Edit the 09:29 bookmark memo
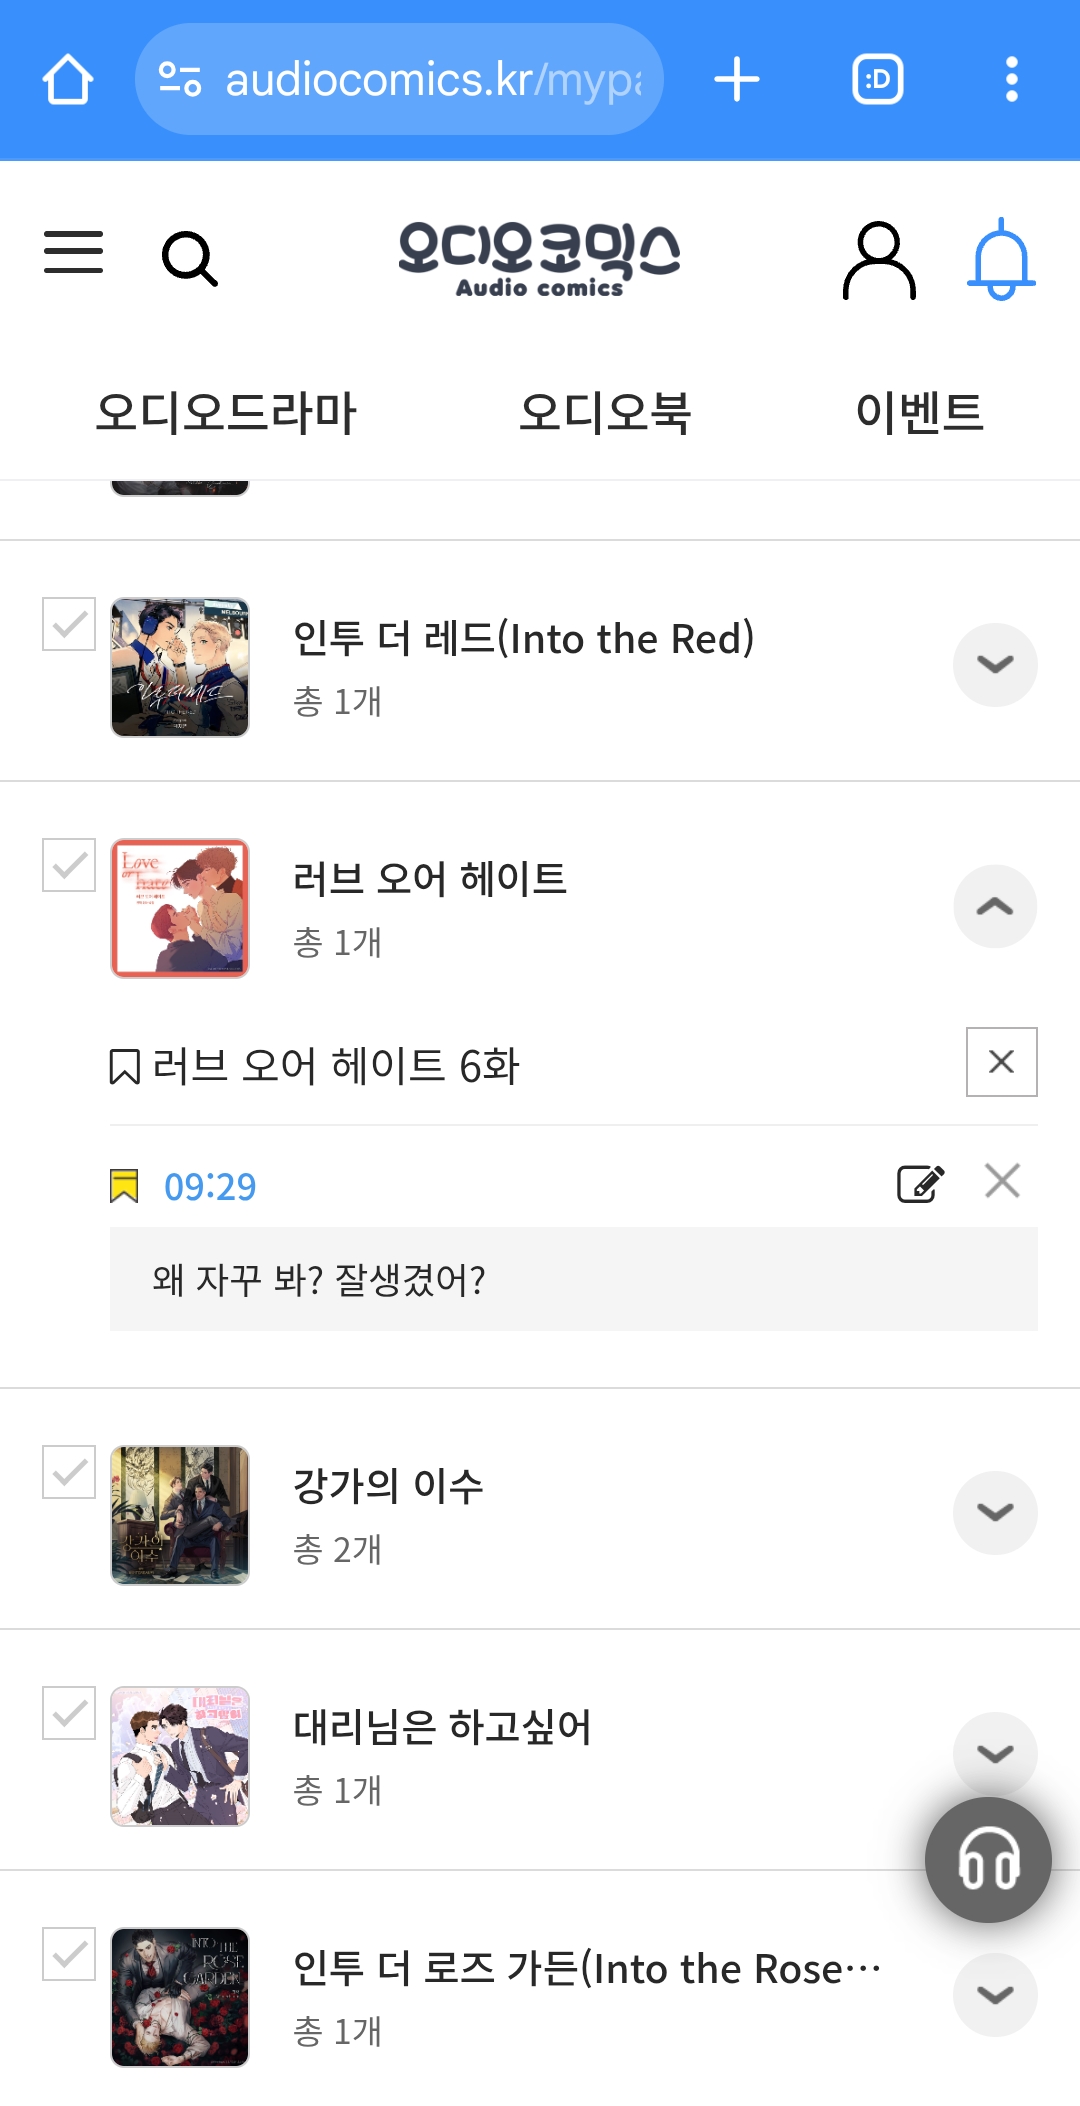 920,1183
